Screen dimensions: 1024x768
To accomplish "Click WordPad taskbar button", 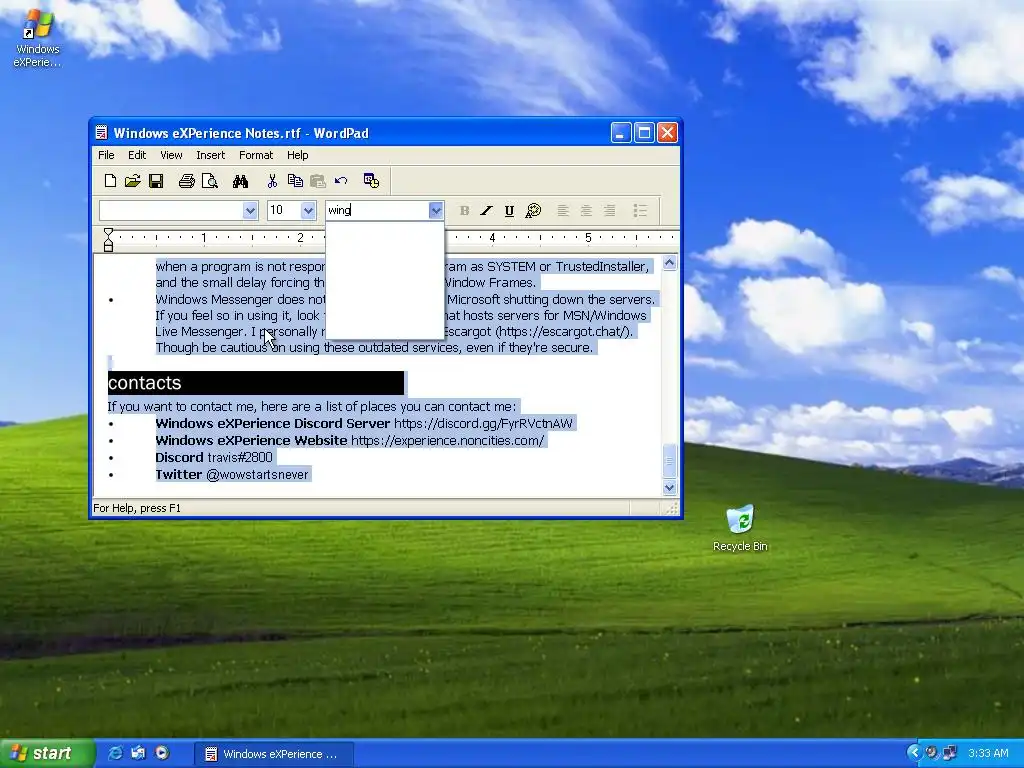I will (x=274, y=754).
